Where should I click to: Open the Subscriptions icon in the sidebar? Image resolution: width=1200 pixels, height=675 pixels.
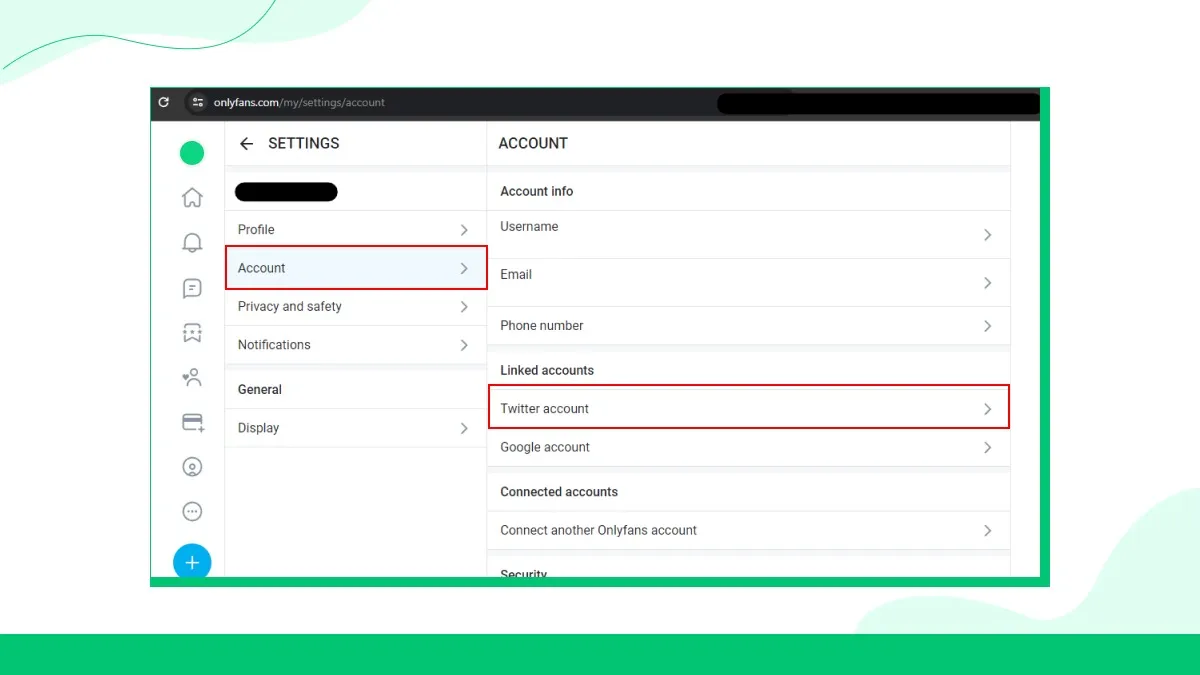coord(192,377)
